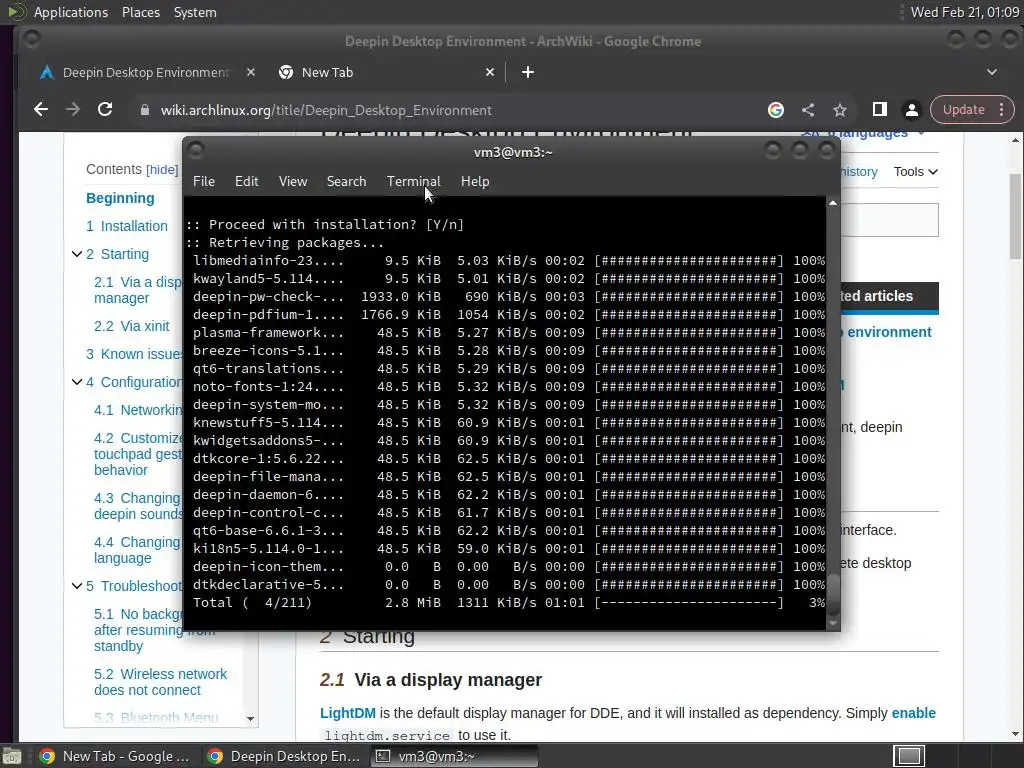This screenshot has width=1024, height=768.
Task: Click Chrome forward navigation arrow
Action: 72,110
